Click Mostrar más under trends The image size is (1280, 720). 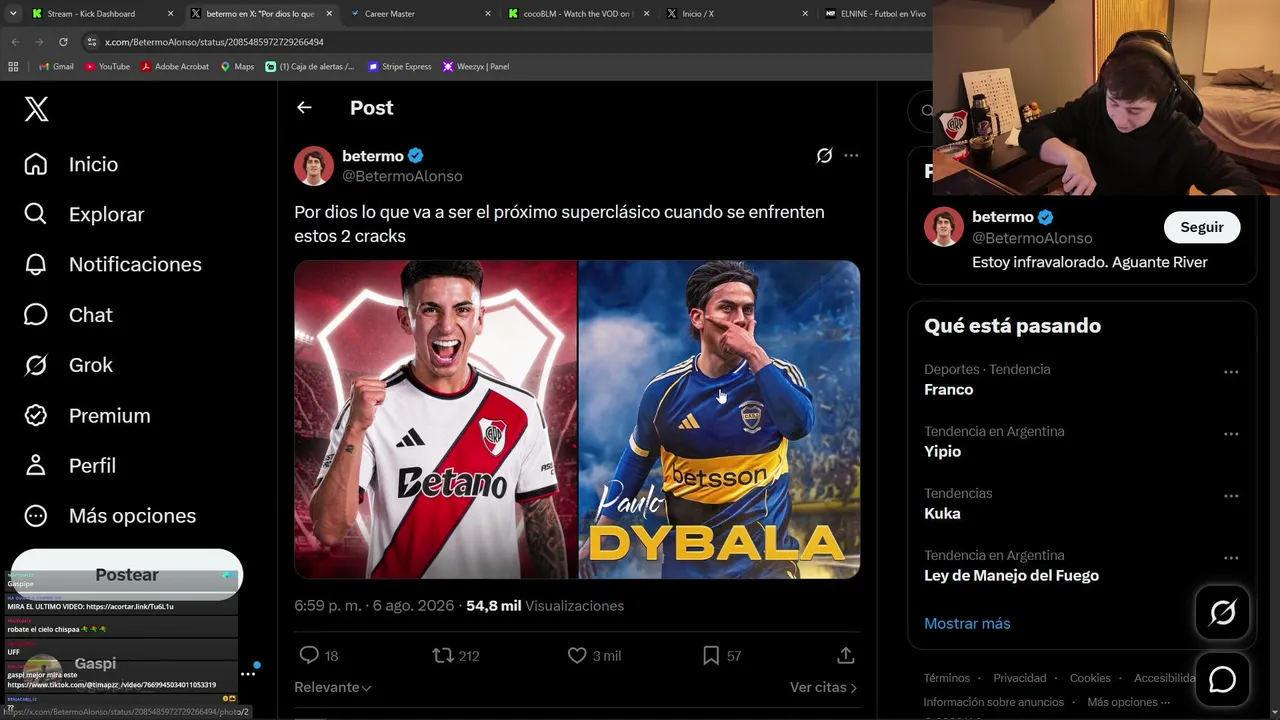[x=967, y=624]
